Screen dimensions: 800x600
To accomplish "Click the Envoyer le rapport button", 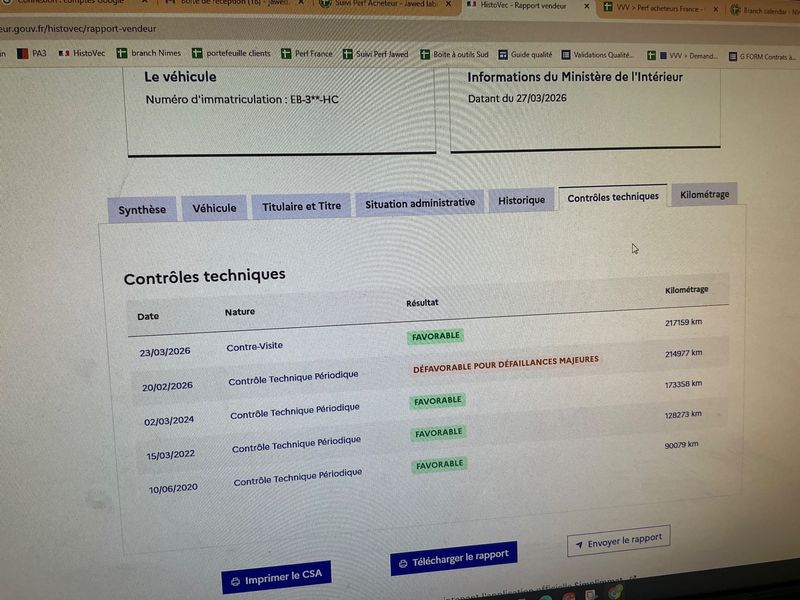I will click(618, 541).
